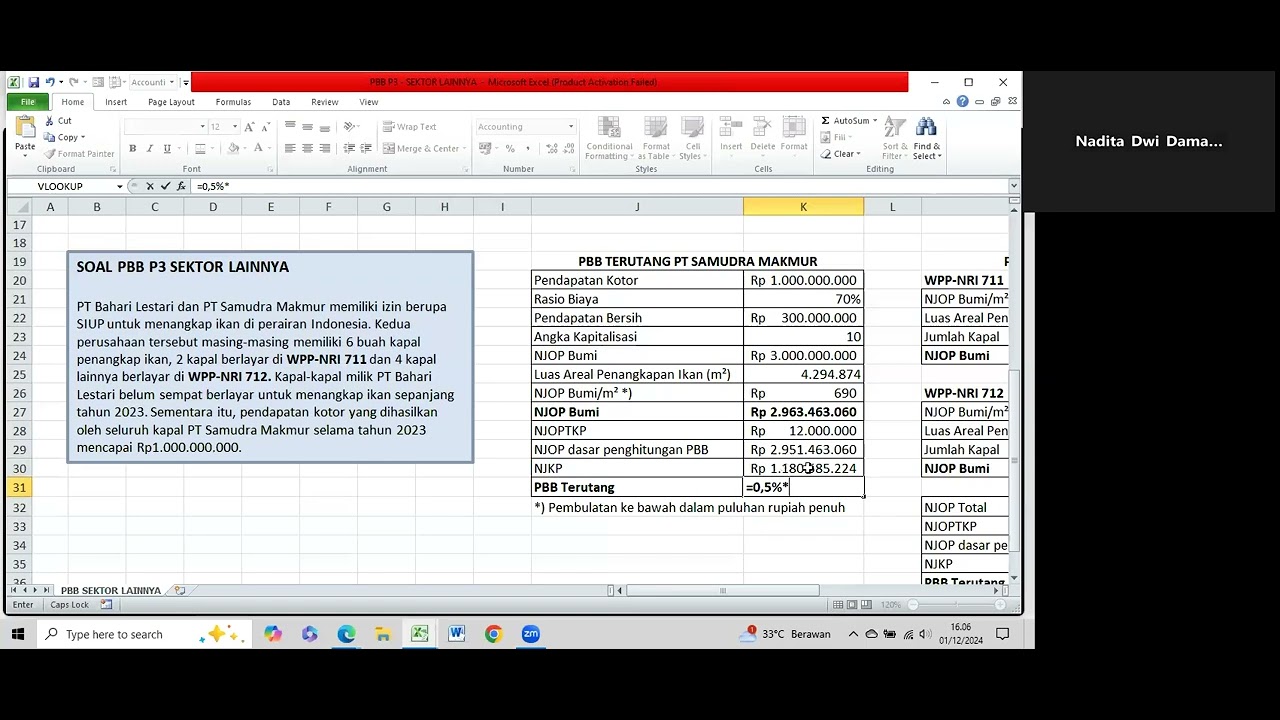This screenshot has width=1280, height=720.
Task: Click the Font Color letter A
Action: click(257, 148)
